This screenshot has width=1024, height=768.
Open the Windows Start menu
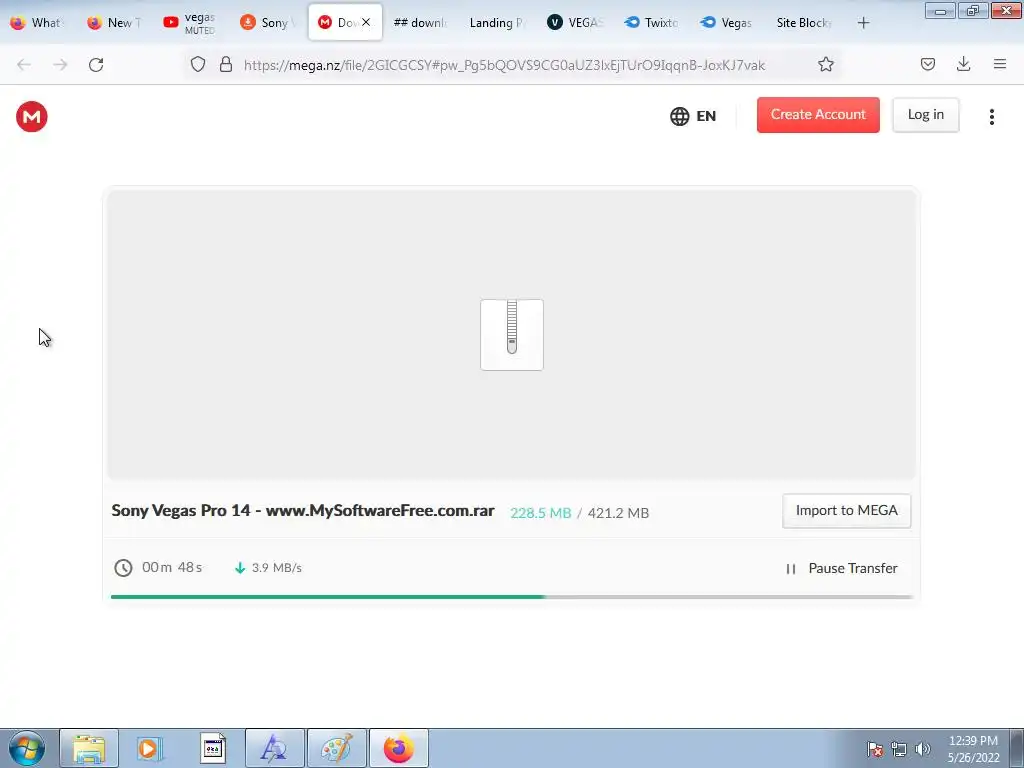[x=26, y=748]
